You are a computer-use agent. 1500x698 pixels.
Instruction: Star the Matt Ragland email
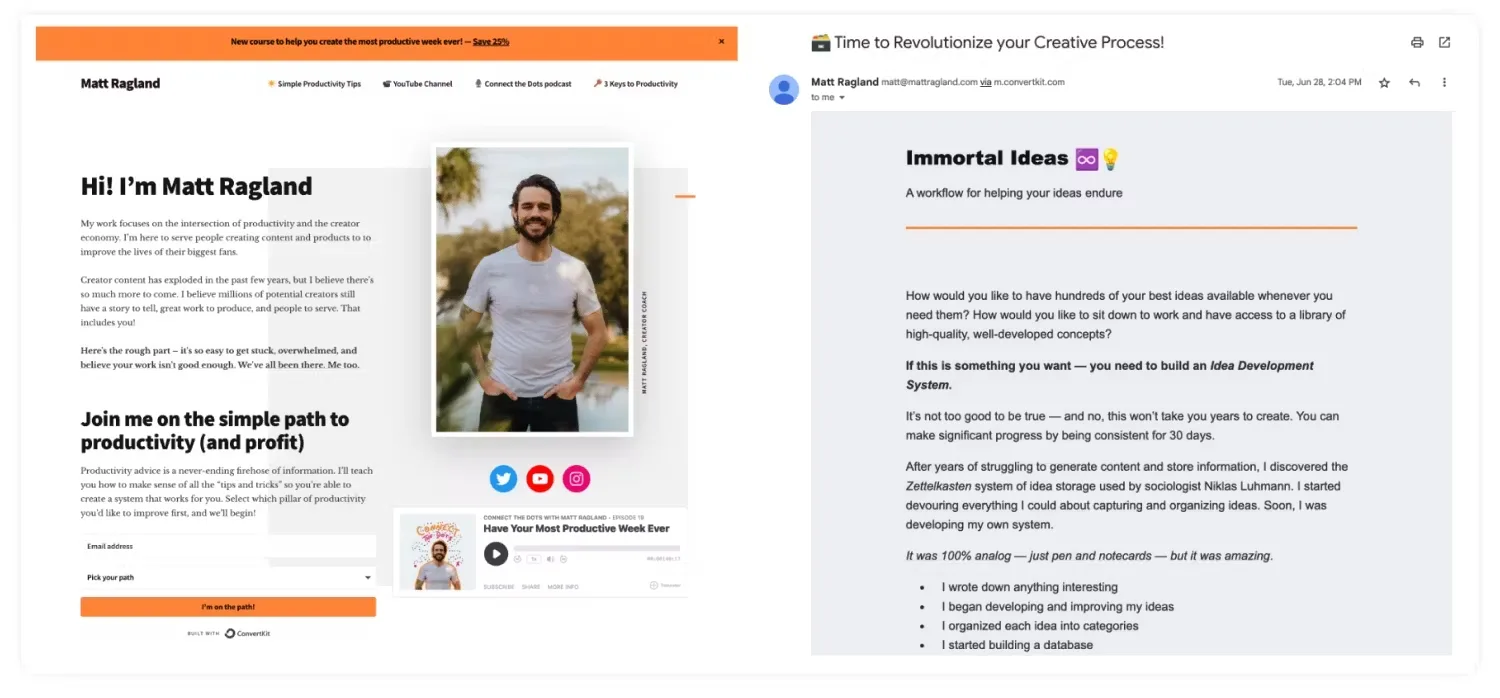tap(1384, 83)
